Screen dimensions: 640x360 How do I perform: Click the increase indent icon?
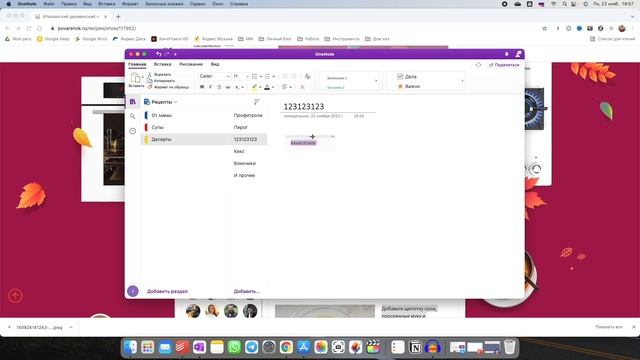click(294, 76)
